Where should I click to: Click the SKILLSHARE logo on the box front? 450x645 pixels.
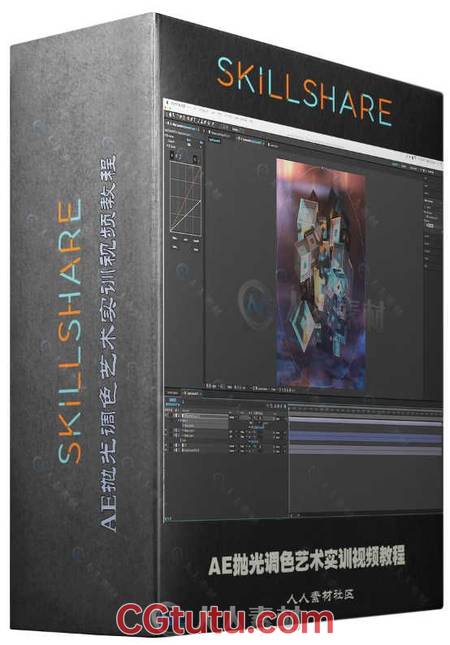(x=304, y=92)
